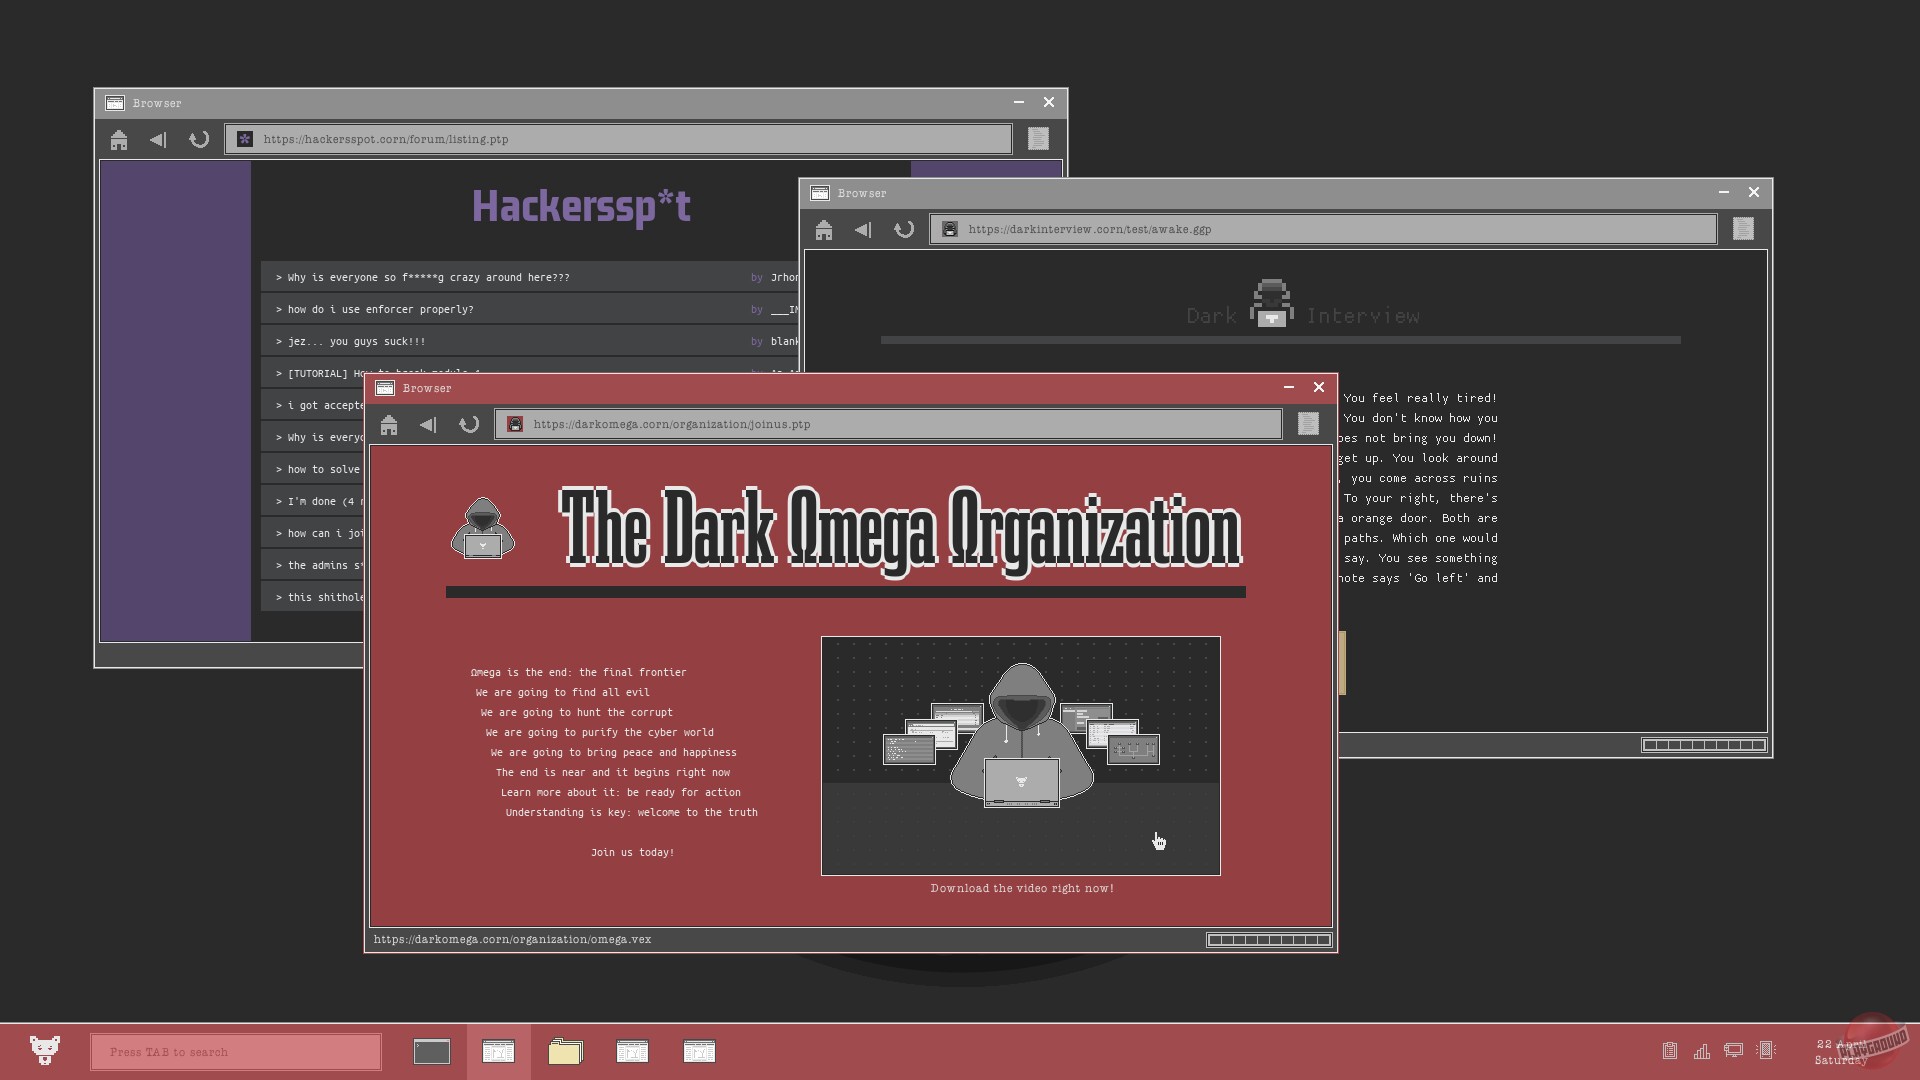
Task: Click the Press TAB to search field
Action: 235,1052
